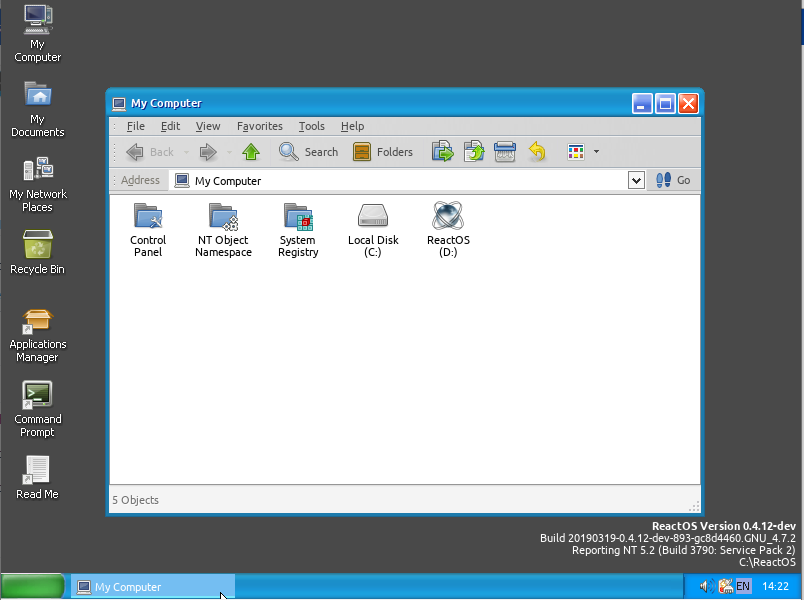Viewport: 804px width, 600px height.
Task: Open the View menu
Action: click(x=208, y=126)
